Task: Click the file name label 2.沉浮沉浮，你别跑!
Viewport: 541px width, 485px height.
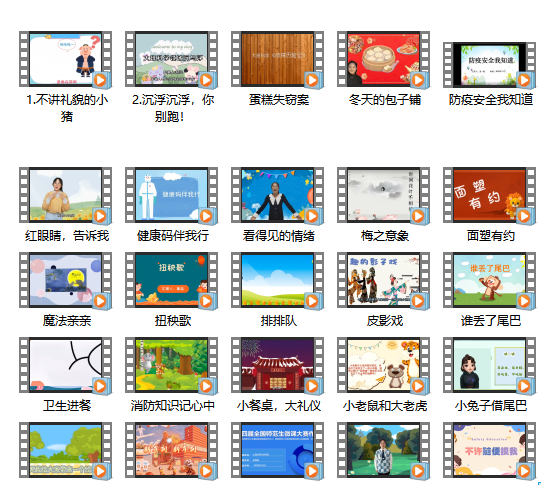Action: [x=173, y=108]
